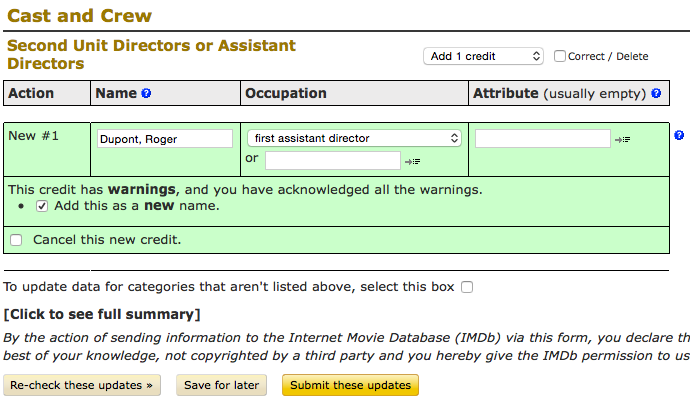Click the Save for later button
Viewport: 690px width, 400px height.
221,385
